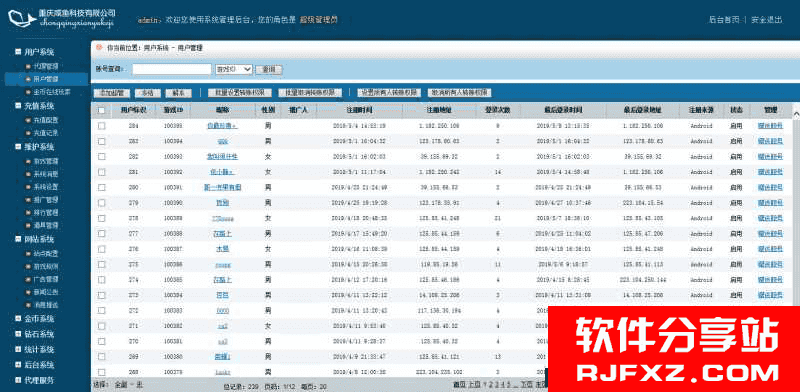Screen dimensions: 800x392
Task: Collapse the 网站系统 menu group
Action: pyautogui.click(x=18, y=239)
